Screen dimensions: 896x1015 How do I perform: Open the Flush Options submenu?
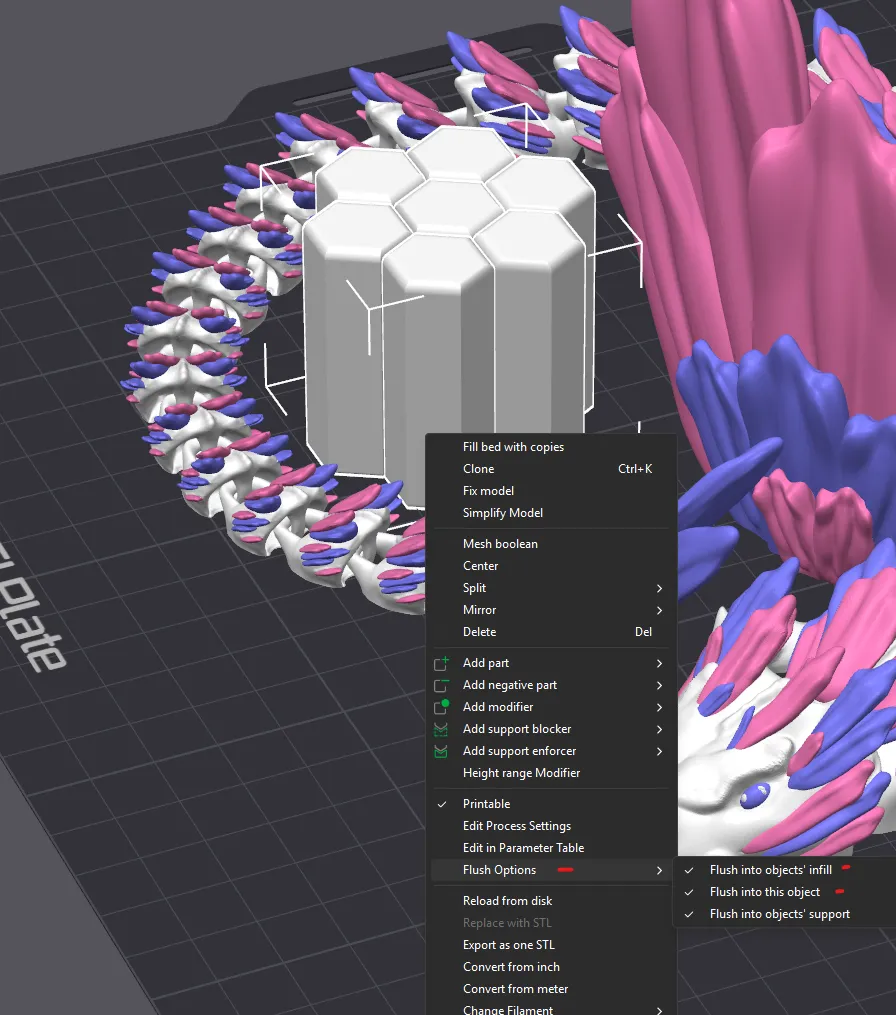click(500, 870)
